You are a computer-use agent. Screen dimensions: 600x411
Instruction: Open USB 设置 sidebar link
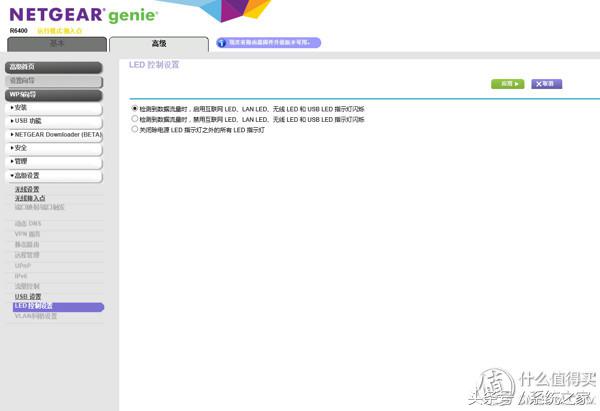click(28, 297)
